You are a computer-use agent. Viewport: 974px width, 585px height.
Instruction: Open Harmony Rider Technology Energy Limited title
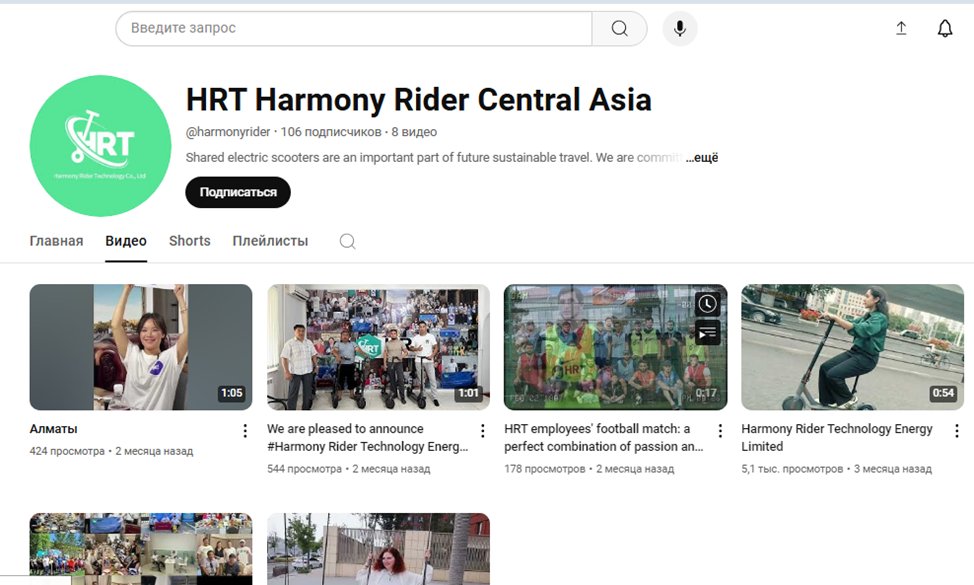point(837,438)
